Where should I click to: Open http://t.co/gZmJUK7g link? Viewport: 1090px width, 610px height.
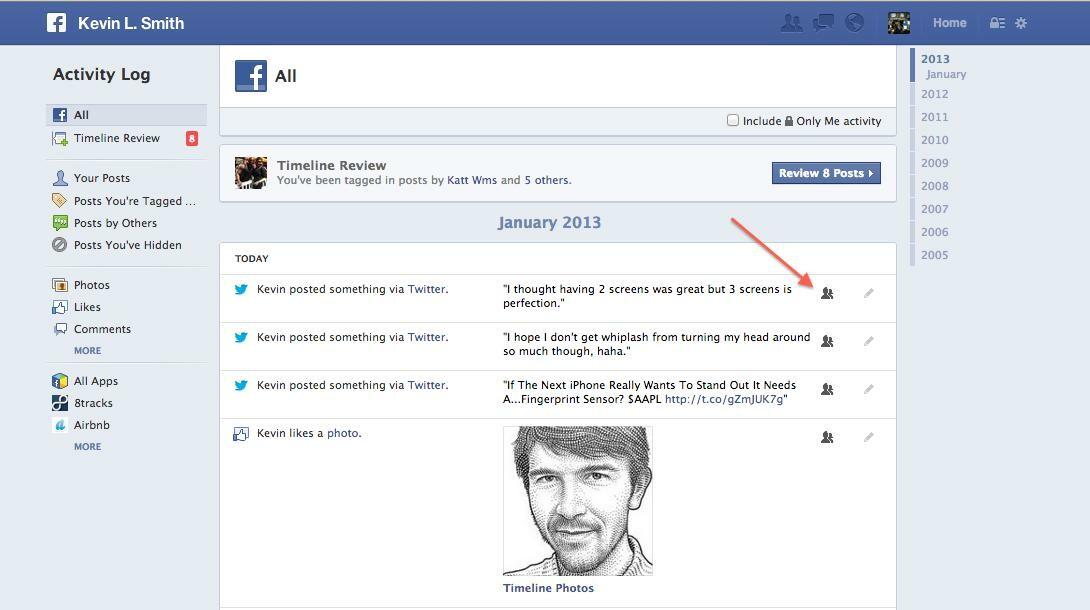724,399
